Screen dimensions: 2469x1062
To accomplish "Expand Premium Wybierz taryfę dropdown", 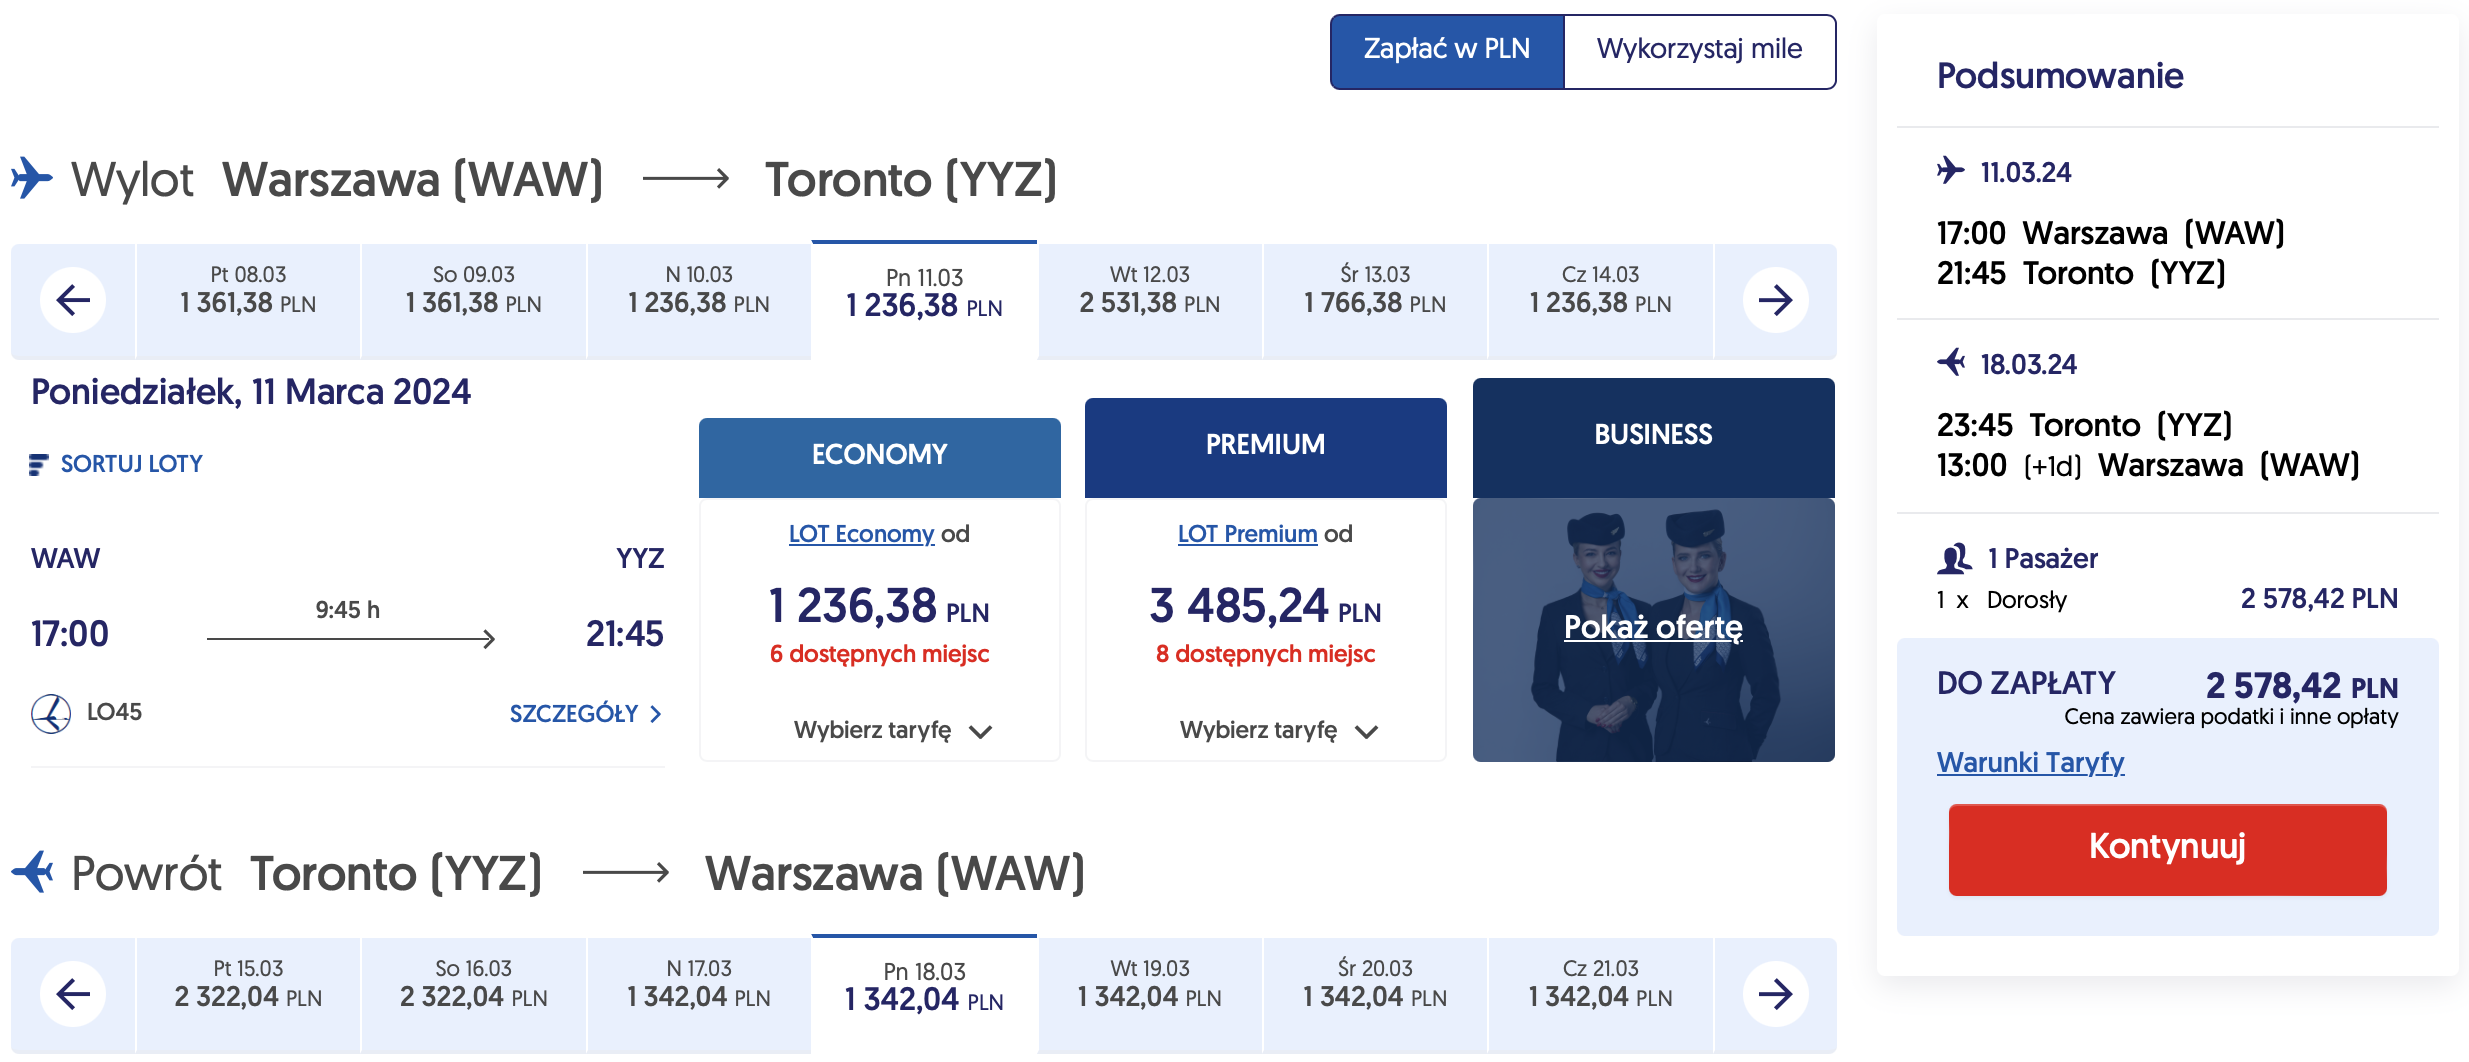I will pyautogui.click(x=1278, y=731).
